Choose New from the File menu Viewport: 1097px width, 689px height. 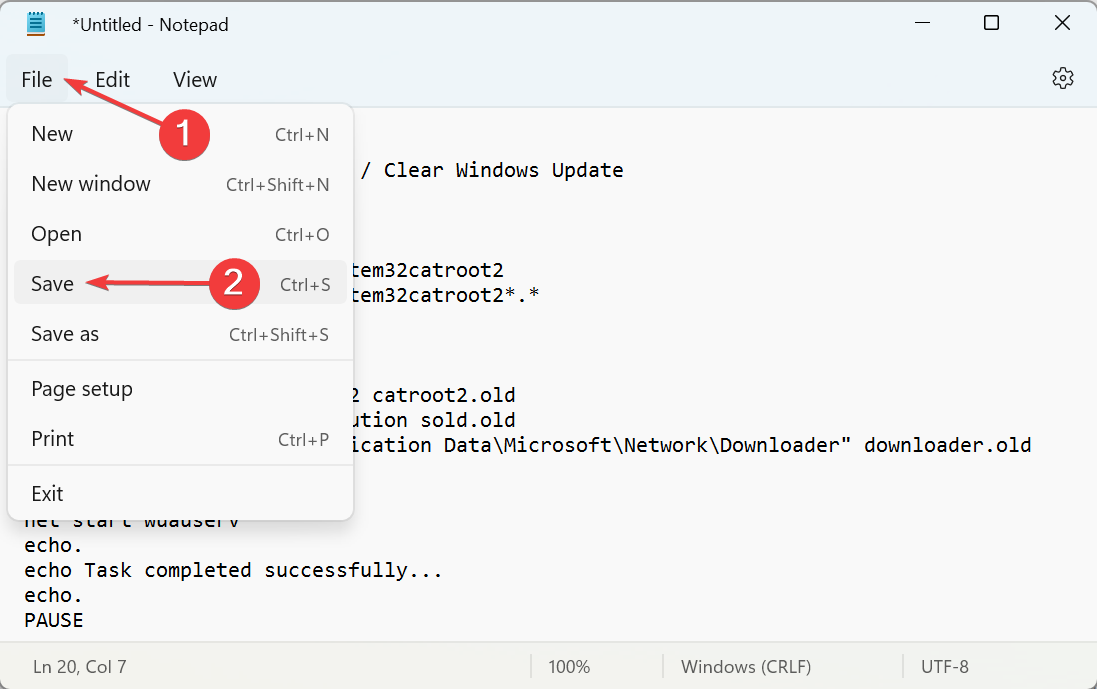coord(181,134)
